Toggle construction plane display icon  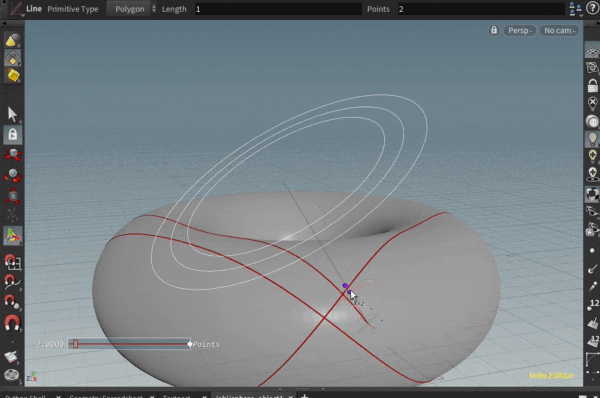(592, 68)
